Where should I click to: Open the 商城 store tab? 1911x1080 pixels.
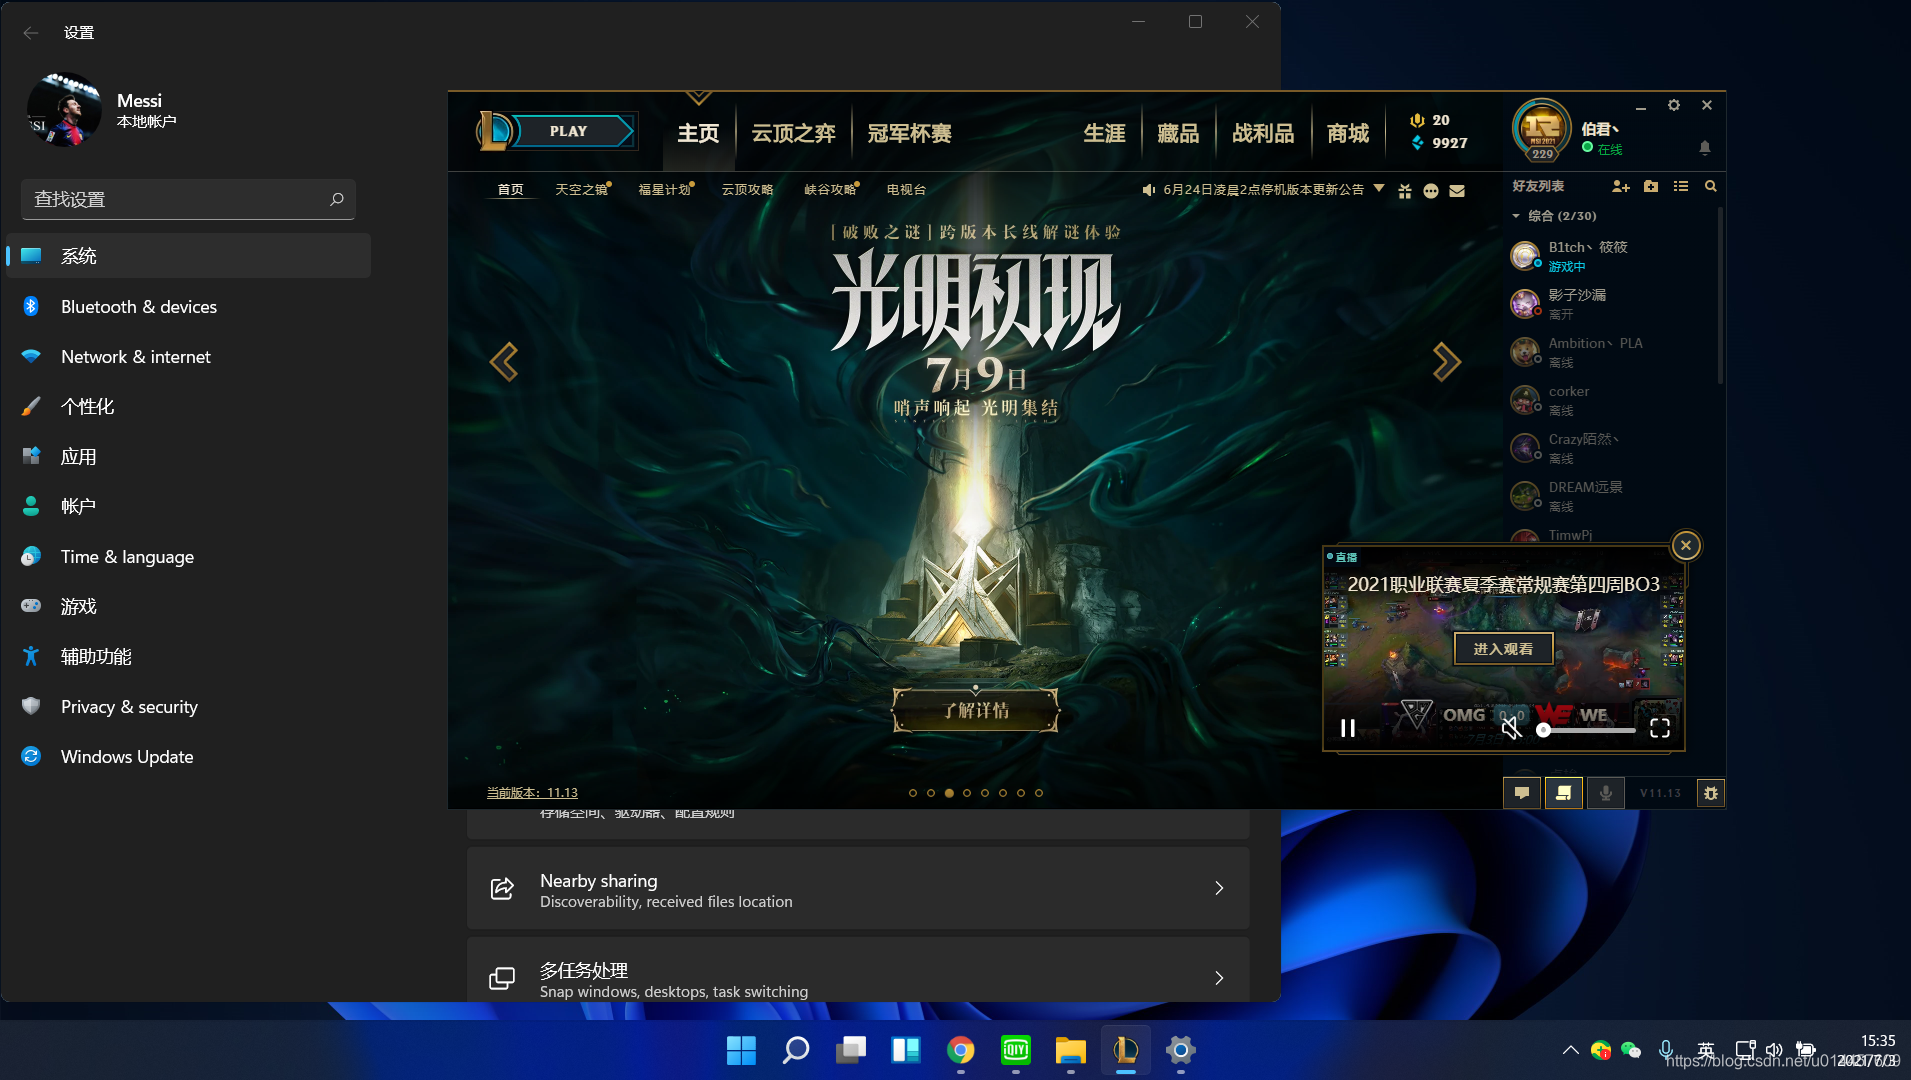[x=1348, y=133]
